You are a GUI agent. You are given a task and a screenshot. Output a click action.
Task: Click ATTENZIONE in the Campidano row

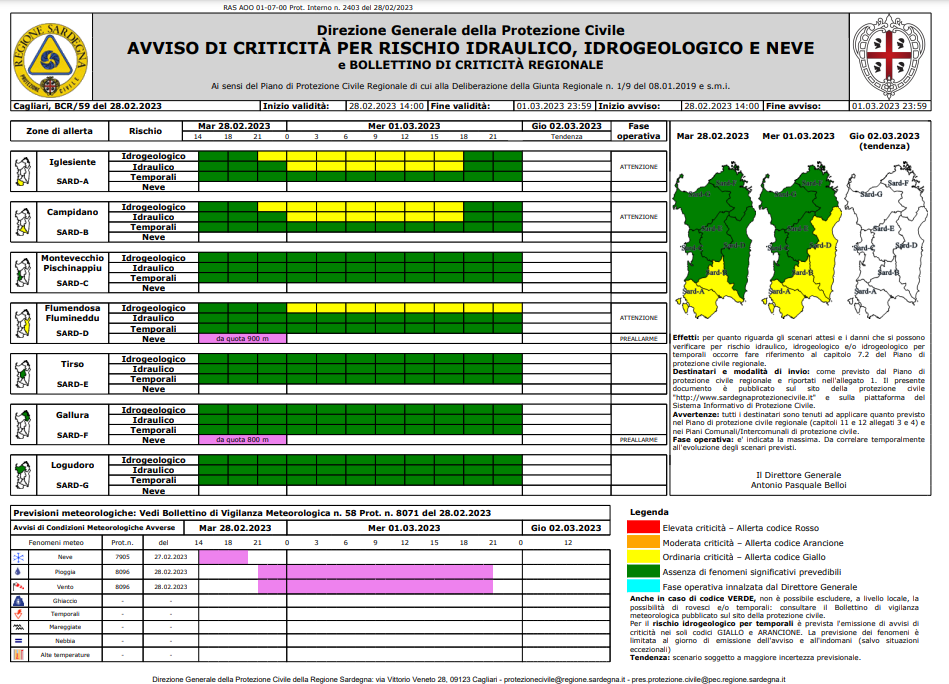click(x=639, y=217)
